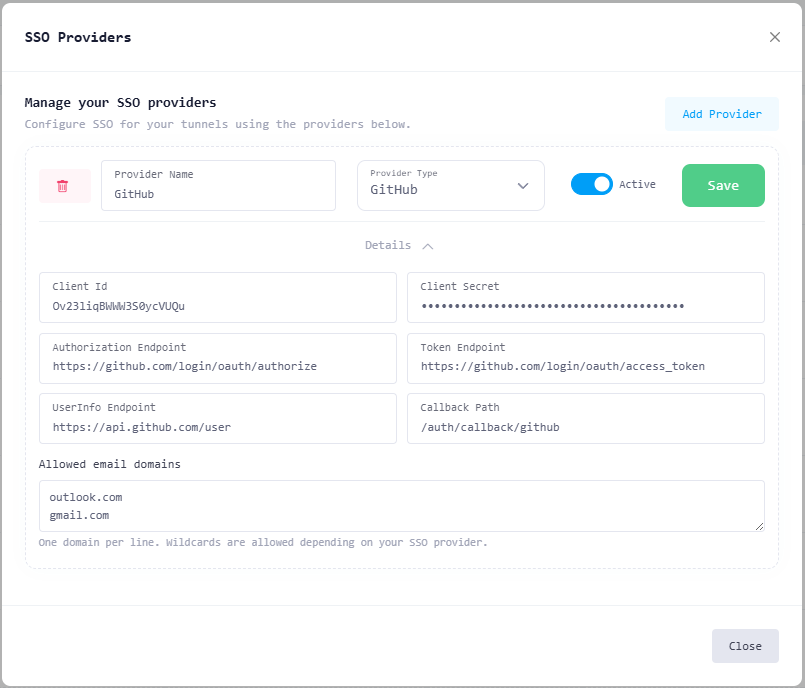This screenshot has width=805, height=688.
Task: Open the Provider Type dropdown
Action: pyautogui.click(x=450, y=186)
